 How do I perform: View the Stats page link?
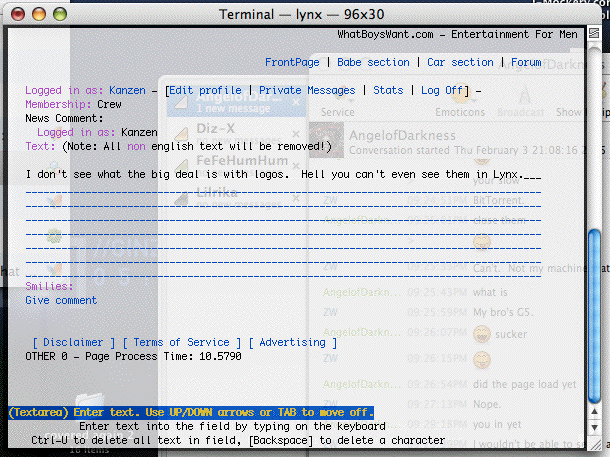pyautogui.click(x=388, y=90)
